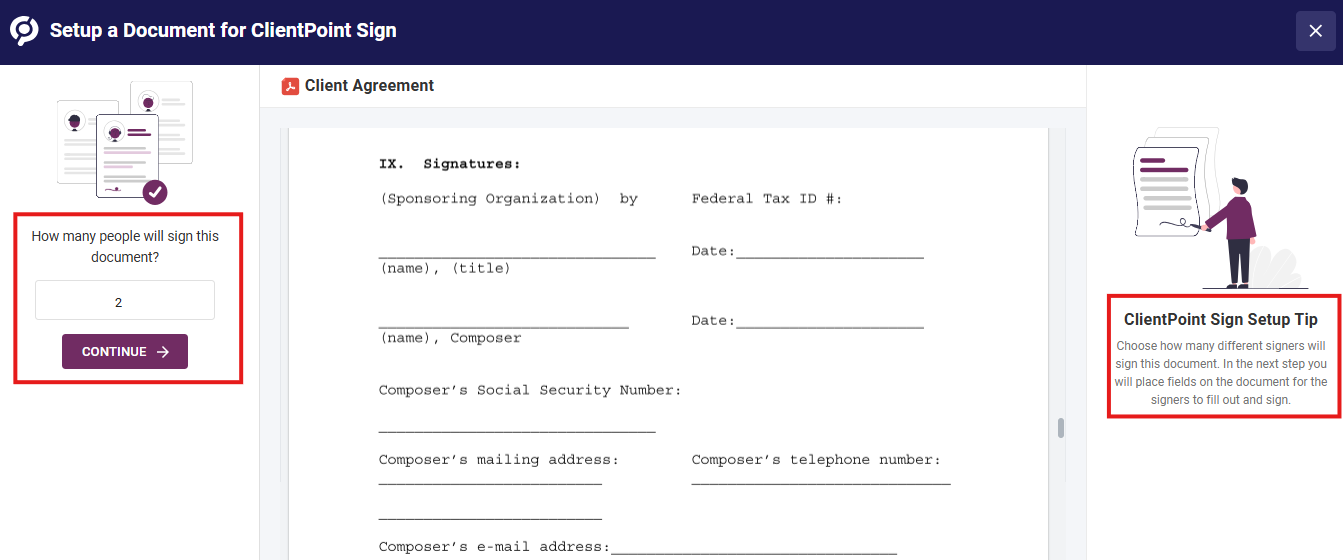The width and height of the screenshot is (1343, 560).
Task: Click the red PDF icon beside Client Agreement
Action: tap(291, 86)
